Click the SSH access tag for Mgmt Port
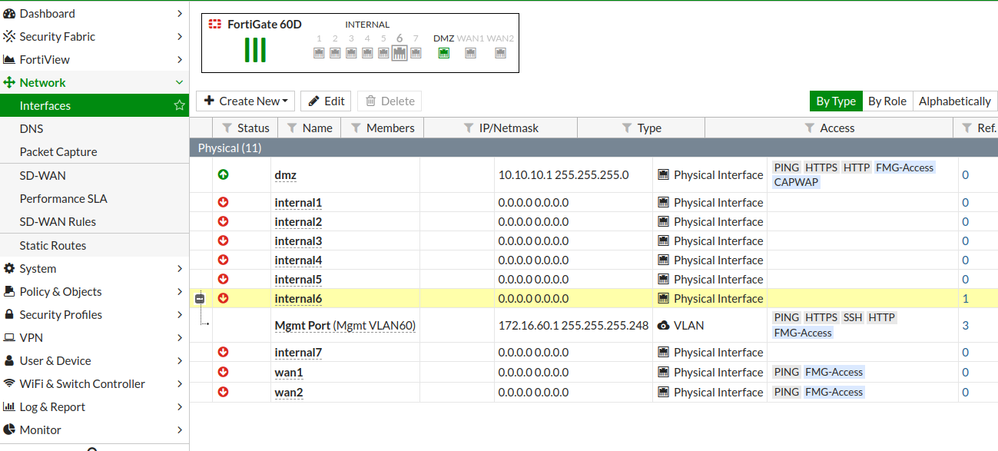This screenshot has height=451, width=998. [853, 317]
